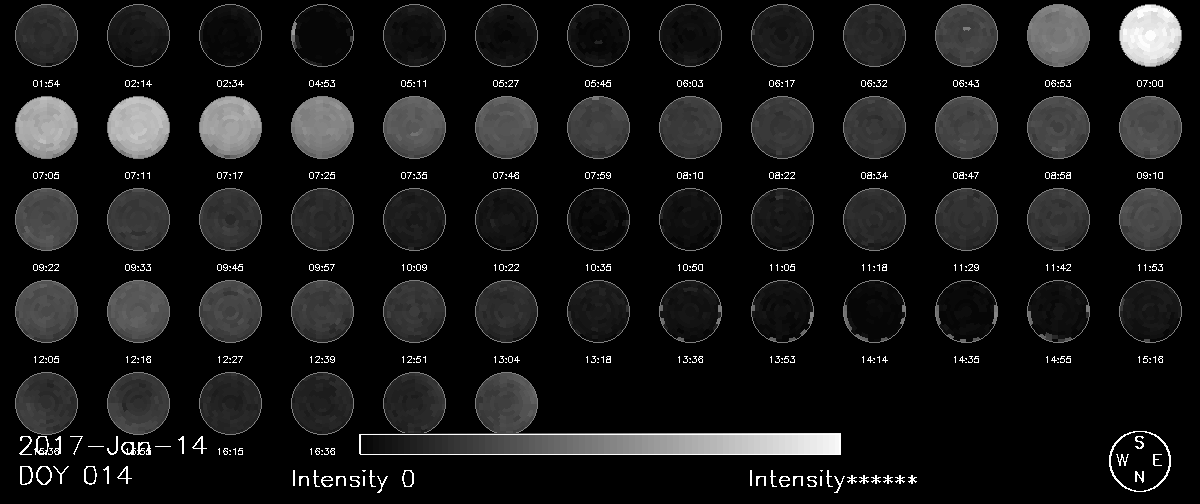Viewport: 1200px width, 504px height.
Task: Pick the dark disk labeled 04:53
Action: (x=322, y=35)
